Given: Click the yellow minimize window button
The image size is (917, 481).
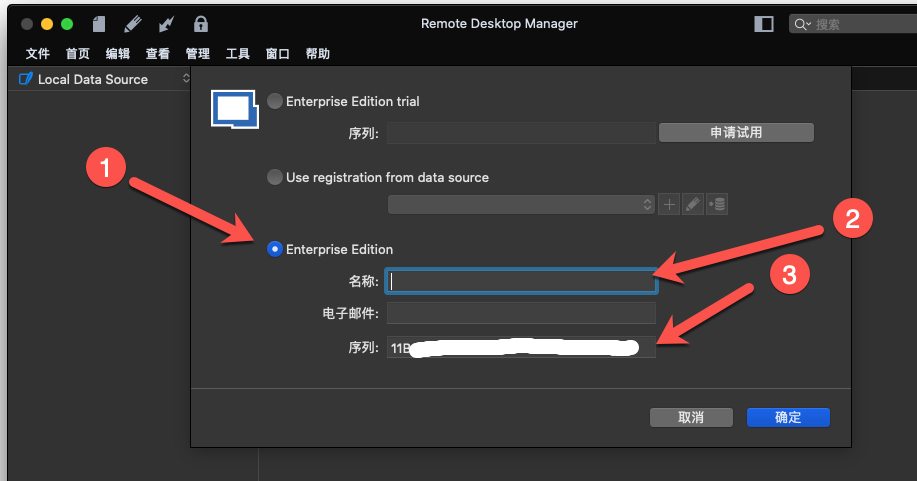Looking at the screenshot, I should click(x=47, y=24).
